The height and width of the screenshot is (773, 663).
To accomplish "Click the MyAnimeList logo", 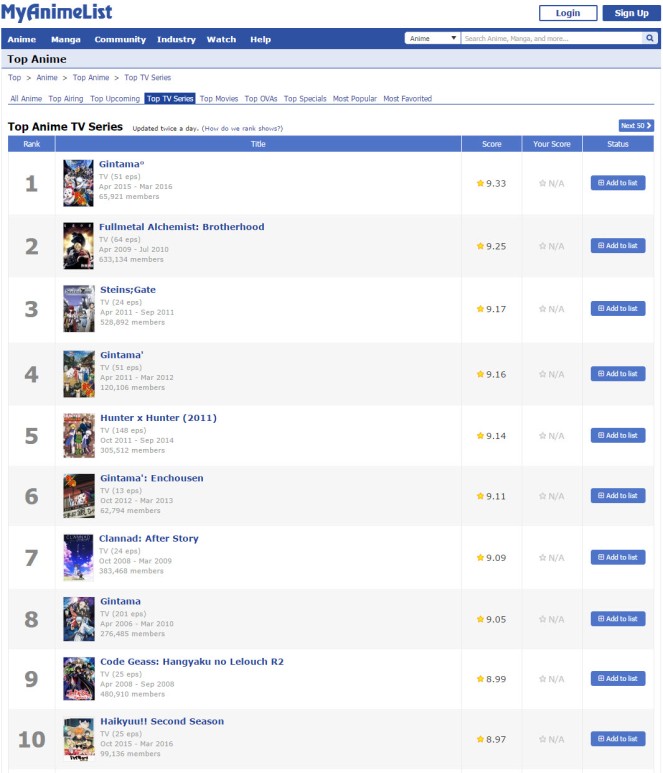I will click(57, 11).
